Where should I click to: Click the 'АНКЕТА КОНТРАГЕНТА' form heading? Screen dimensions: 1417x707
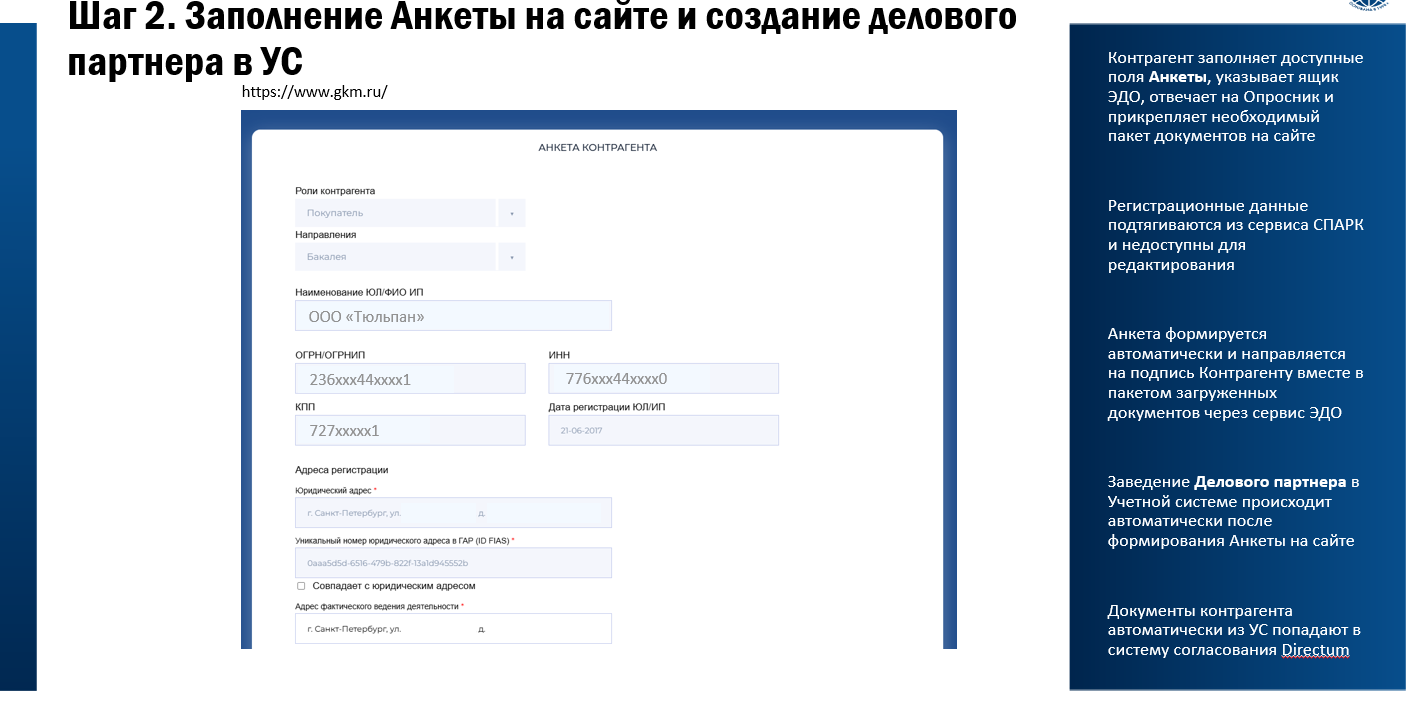click(597, 148)
